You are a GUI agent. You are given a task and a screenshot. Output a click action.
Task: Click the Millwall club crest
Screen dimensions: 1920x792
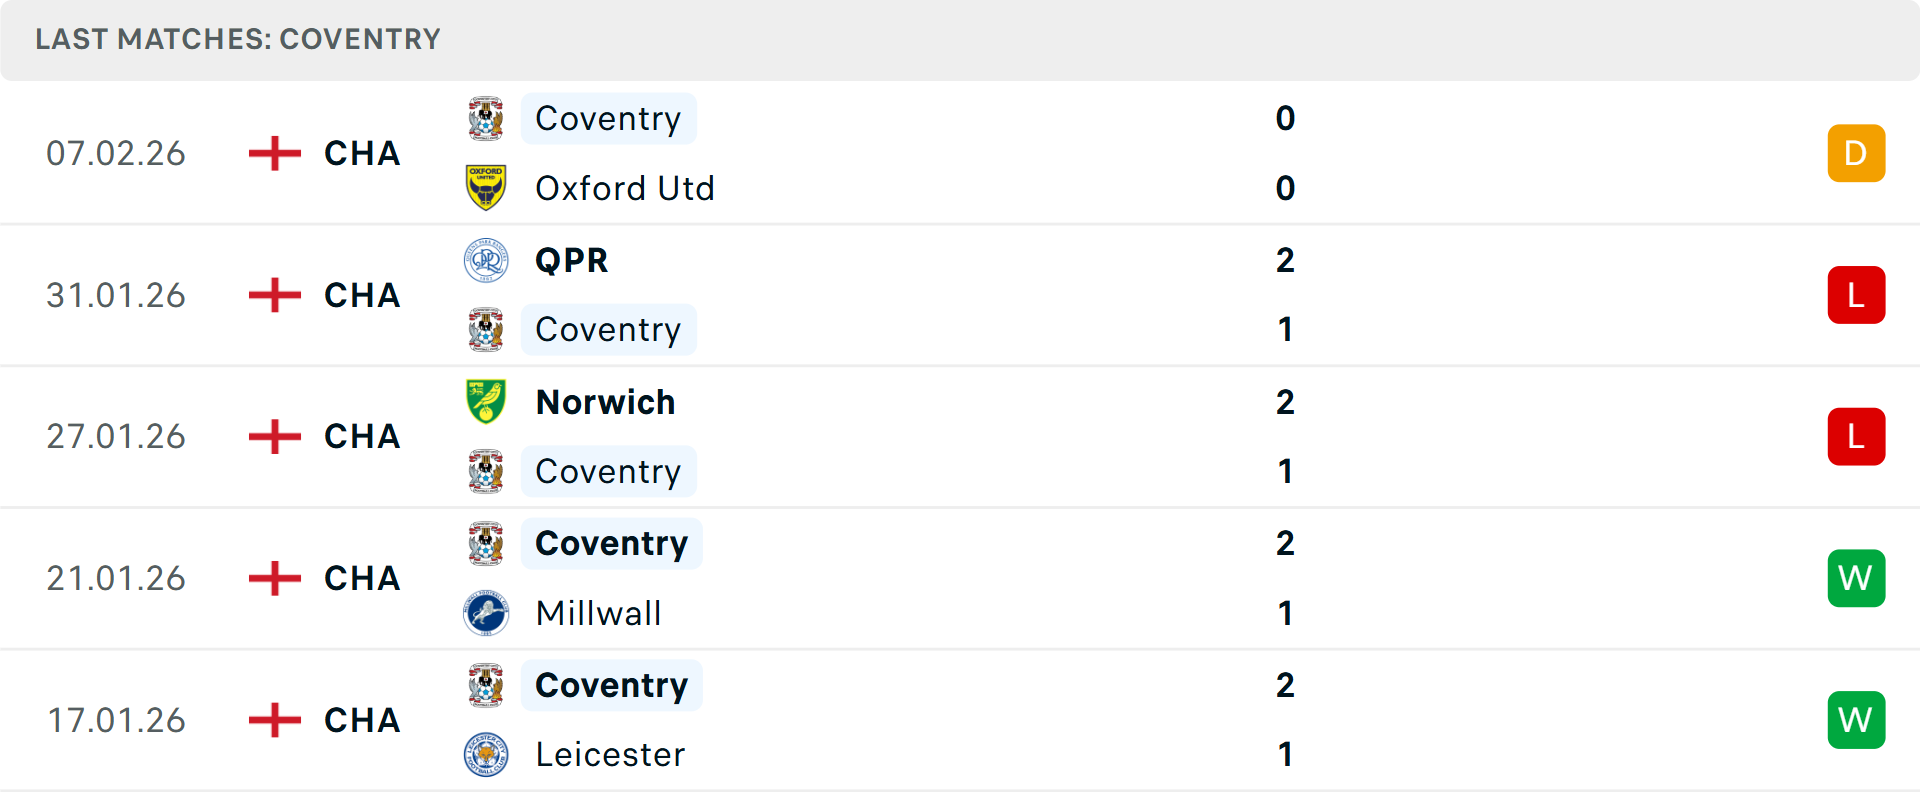coord(486,613)
